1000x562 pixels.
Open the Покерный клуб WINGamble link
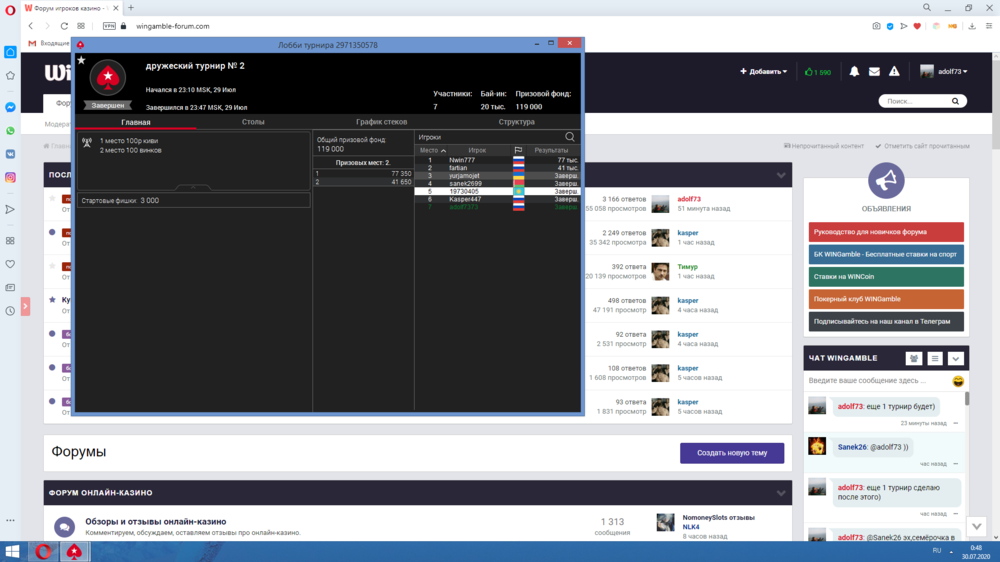[x=885, y=299]
